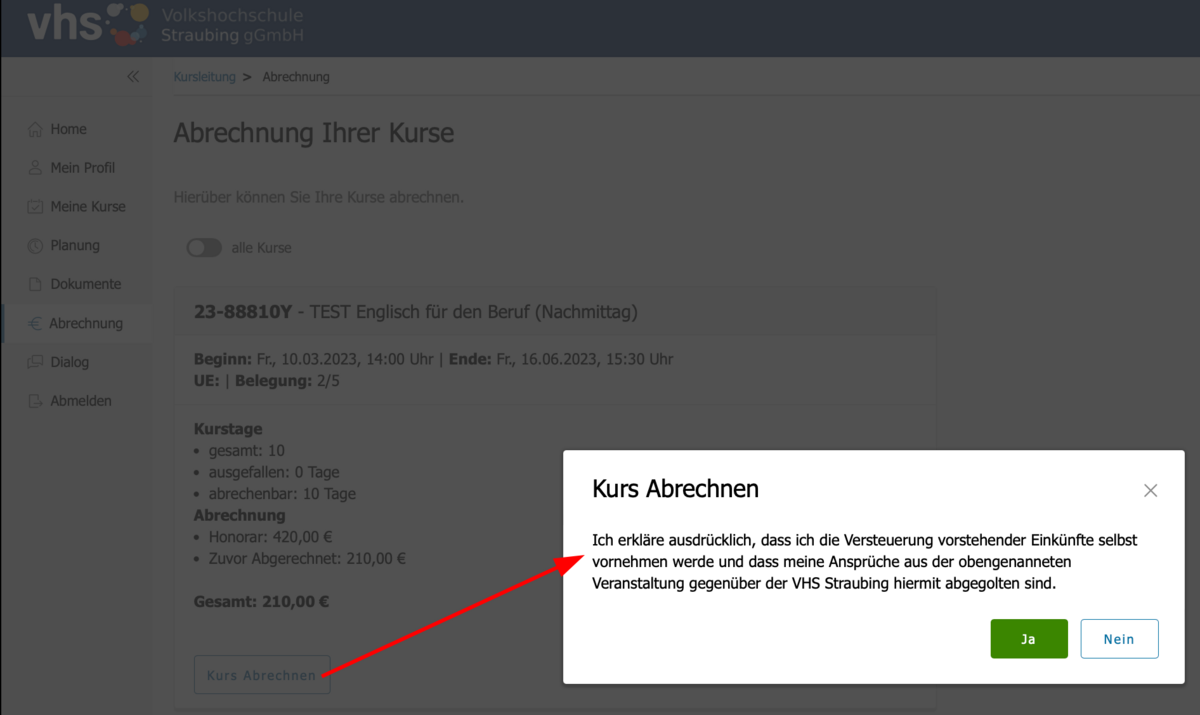The image size is (1200, 715).
Task: Follow the Kursleitung breadcrumb link
Action: pos(204,77)
